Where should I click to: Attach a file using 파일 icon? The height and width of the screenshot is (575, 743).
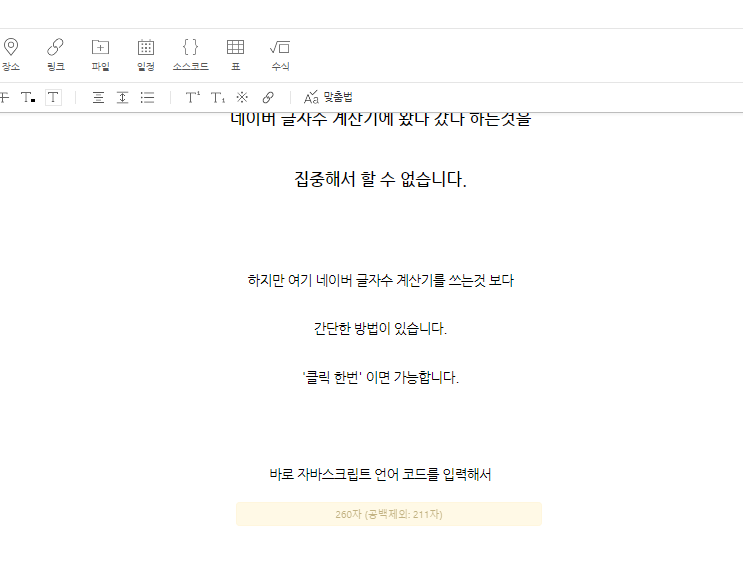(100, 54)
